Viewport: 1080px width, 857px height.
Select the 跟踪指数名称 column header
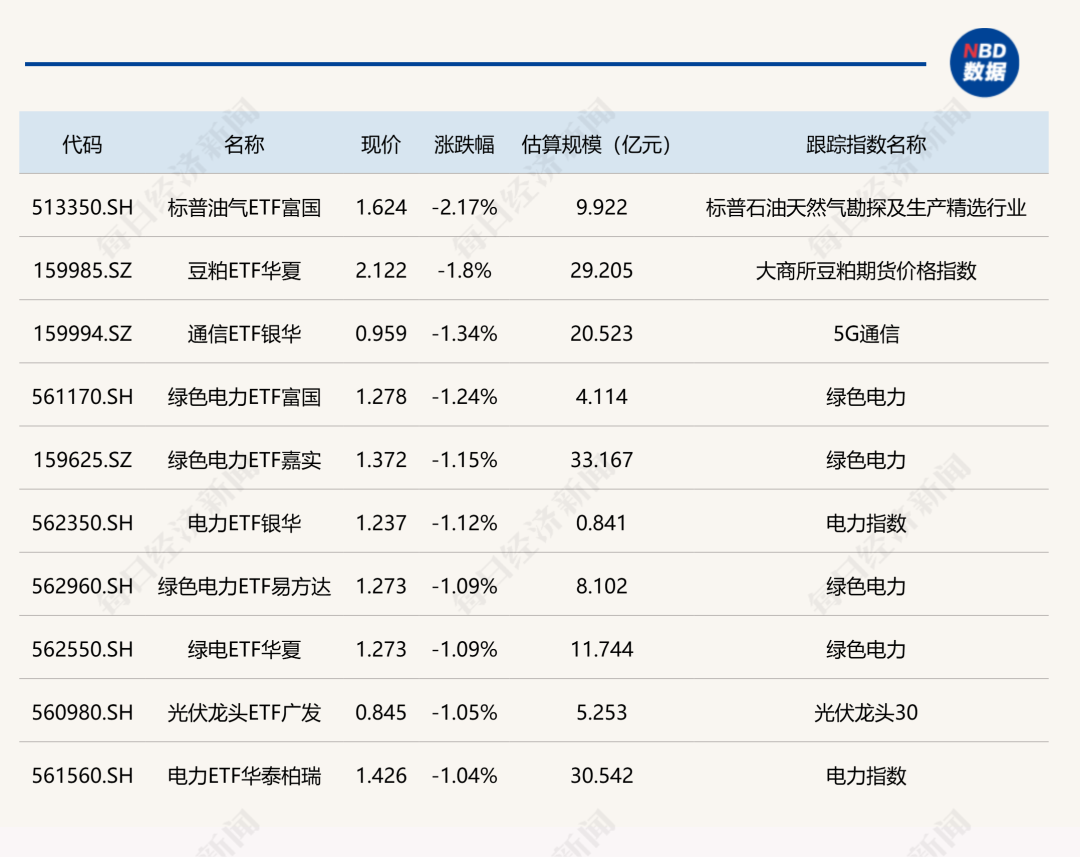866,144
